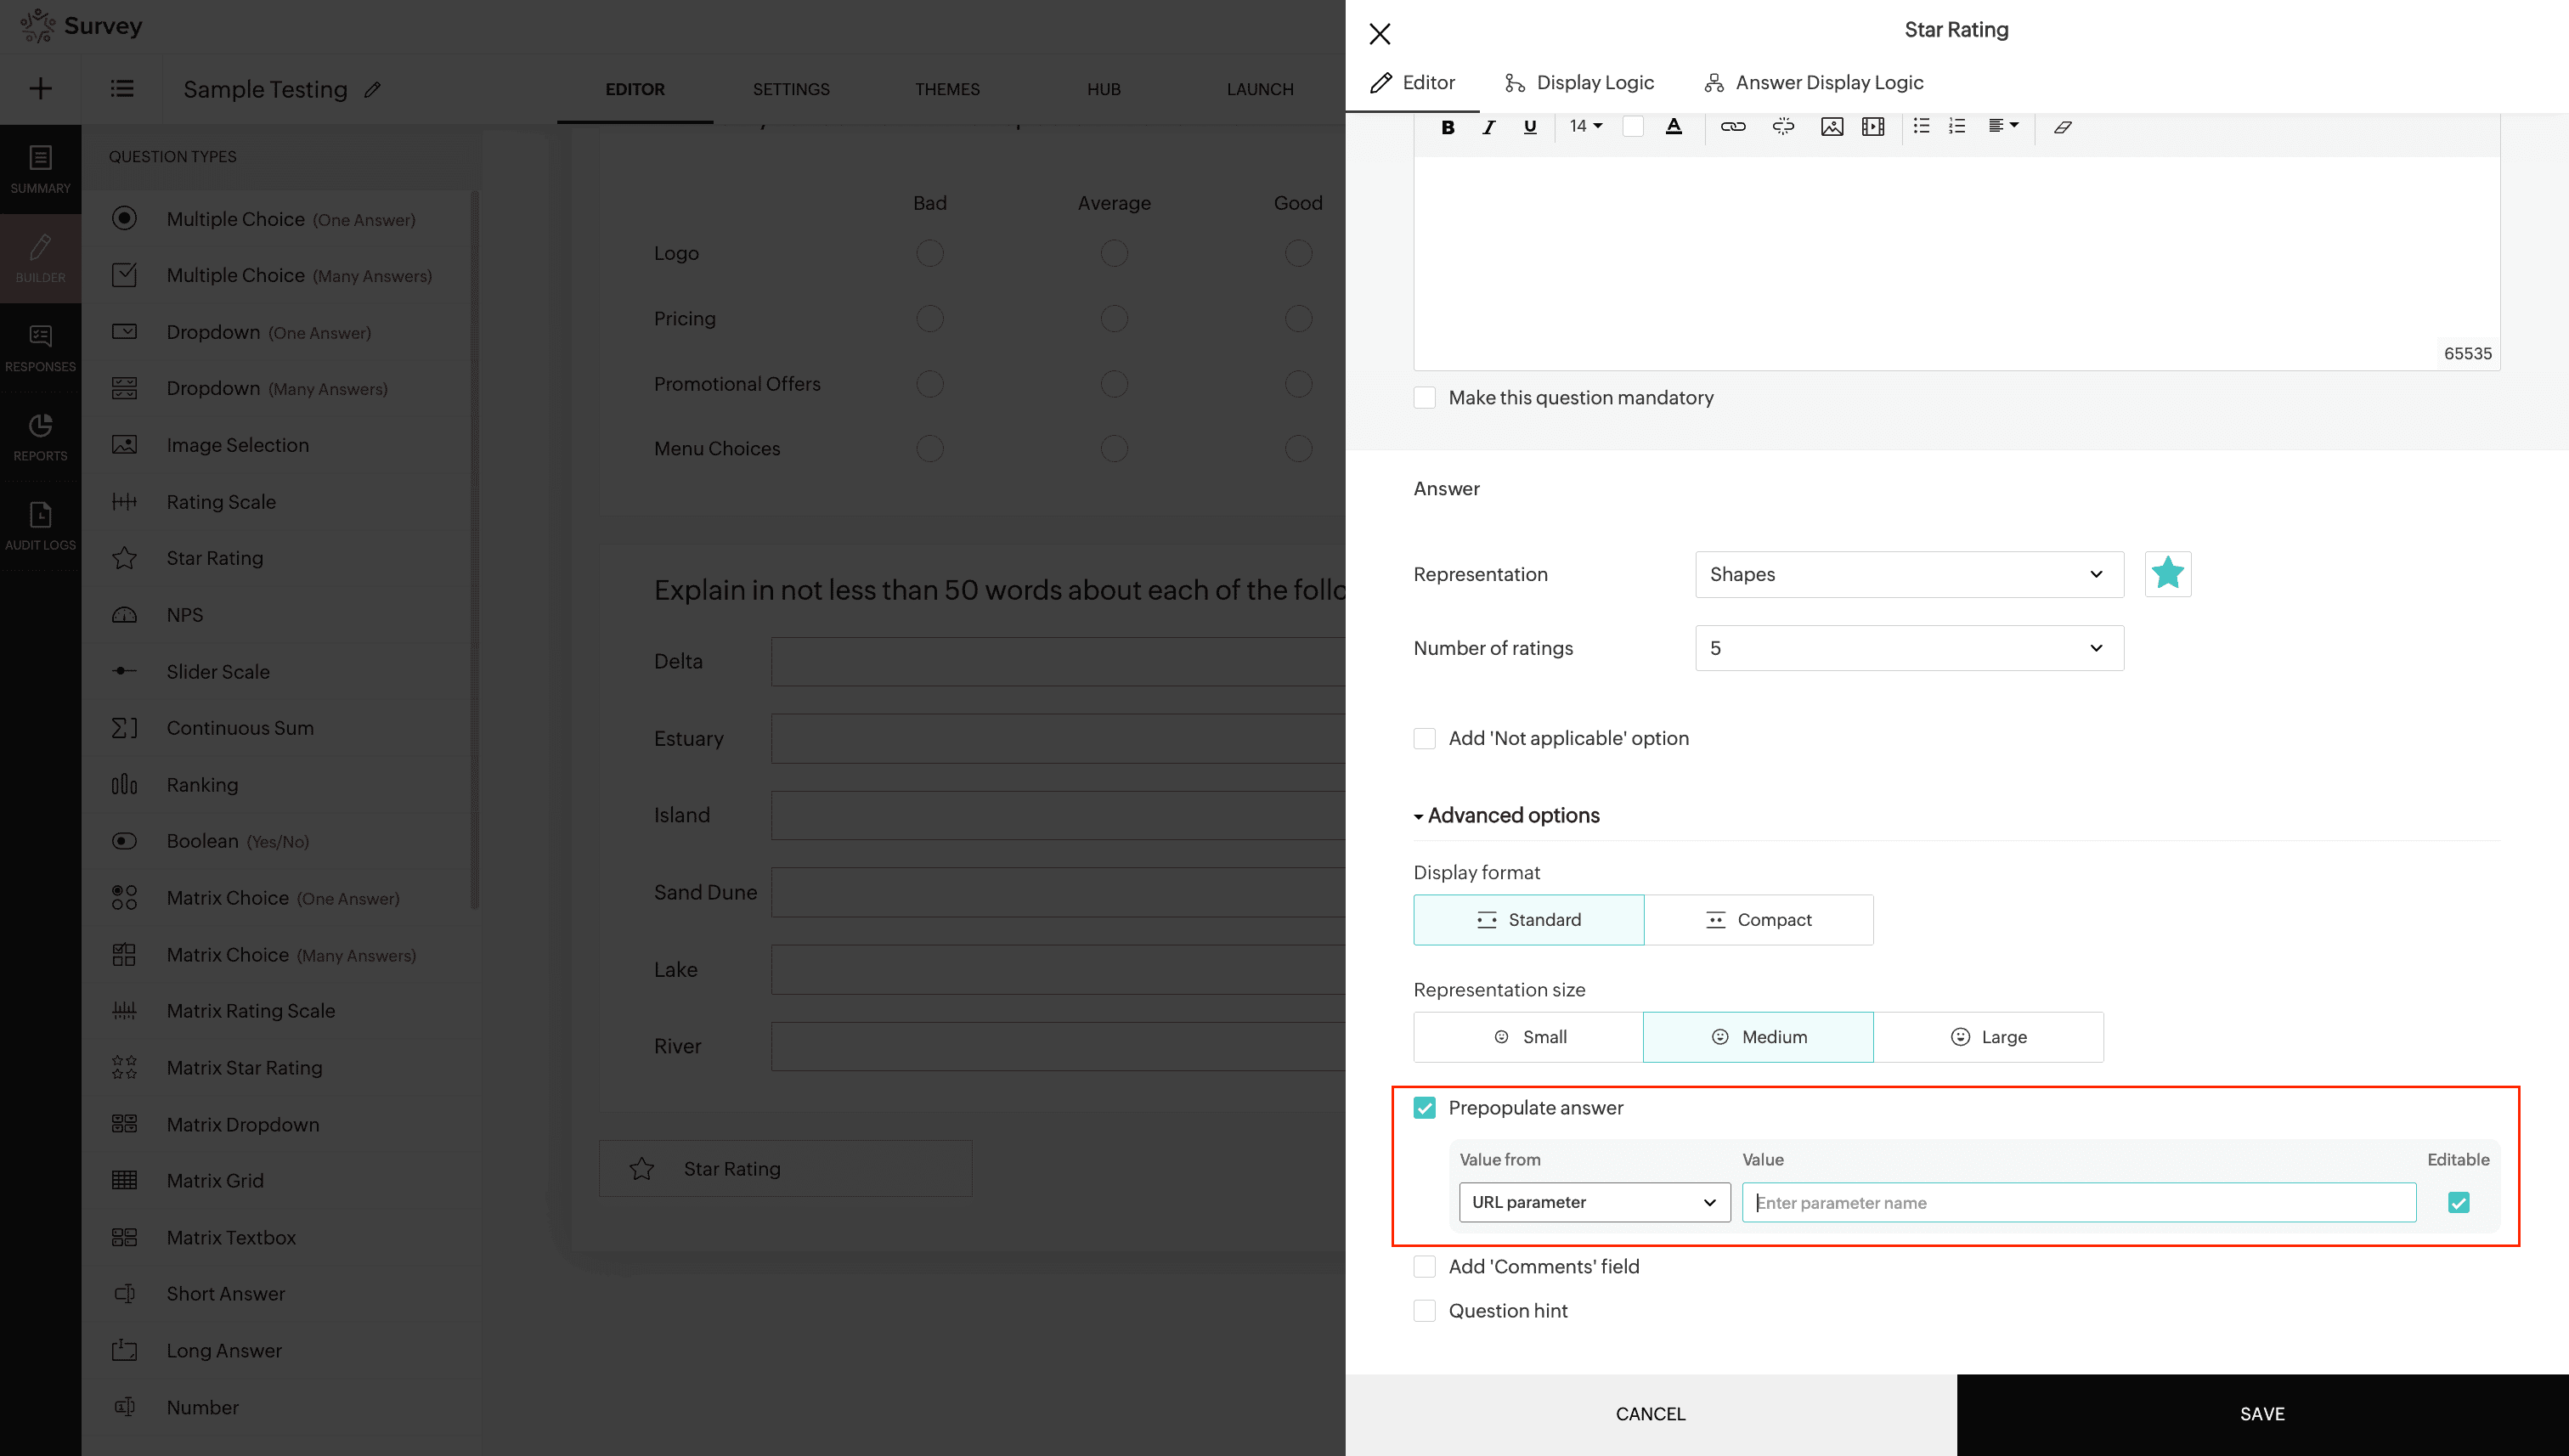Open the Answer Display Logic tab
Viewport: 2569px width, 1456px height.
click(1813, 83)
